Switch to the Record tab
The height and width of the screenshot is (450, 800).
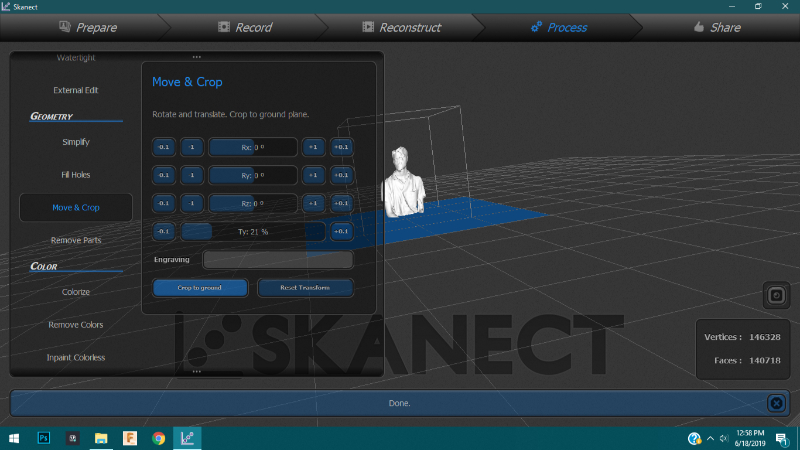click(245, 28)
